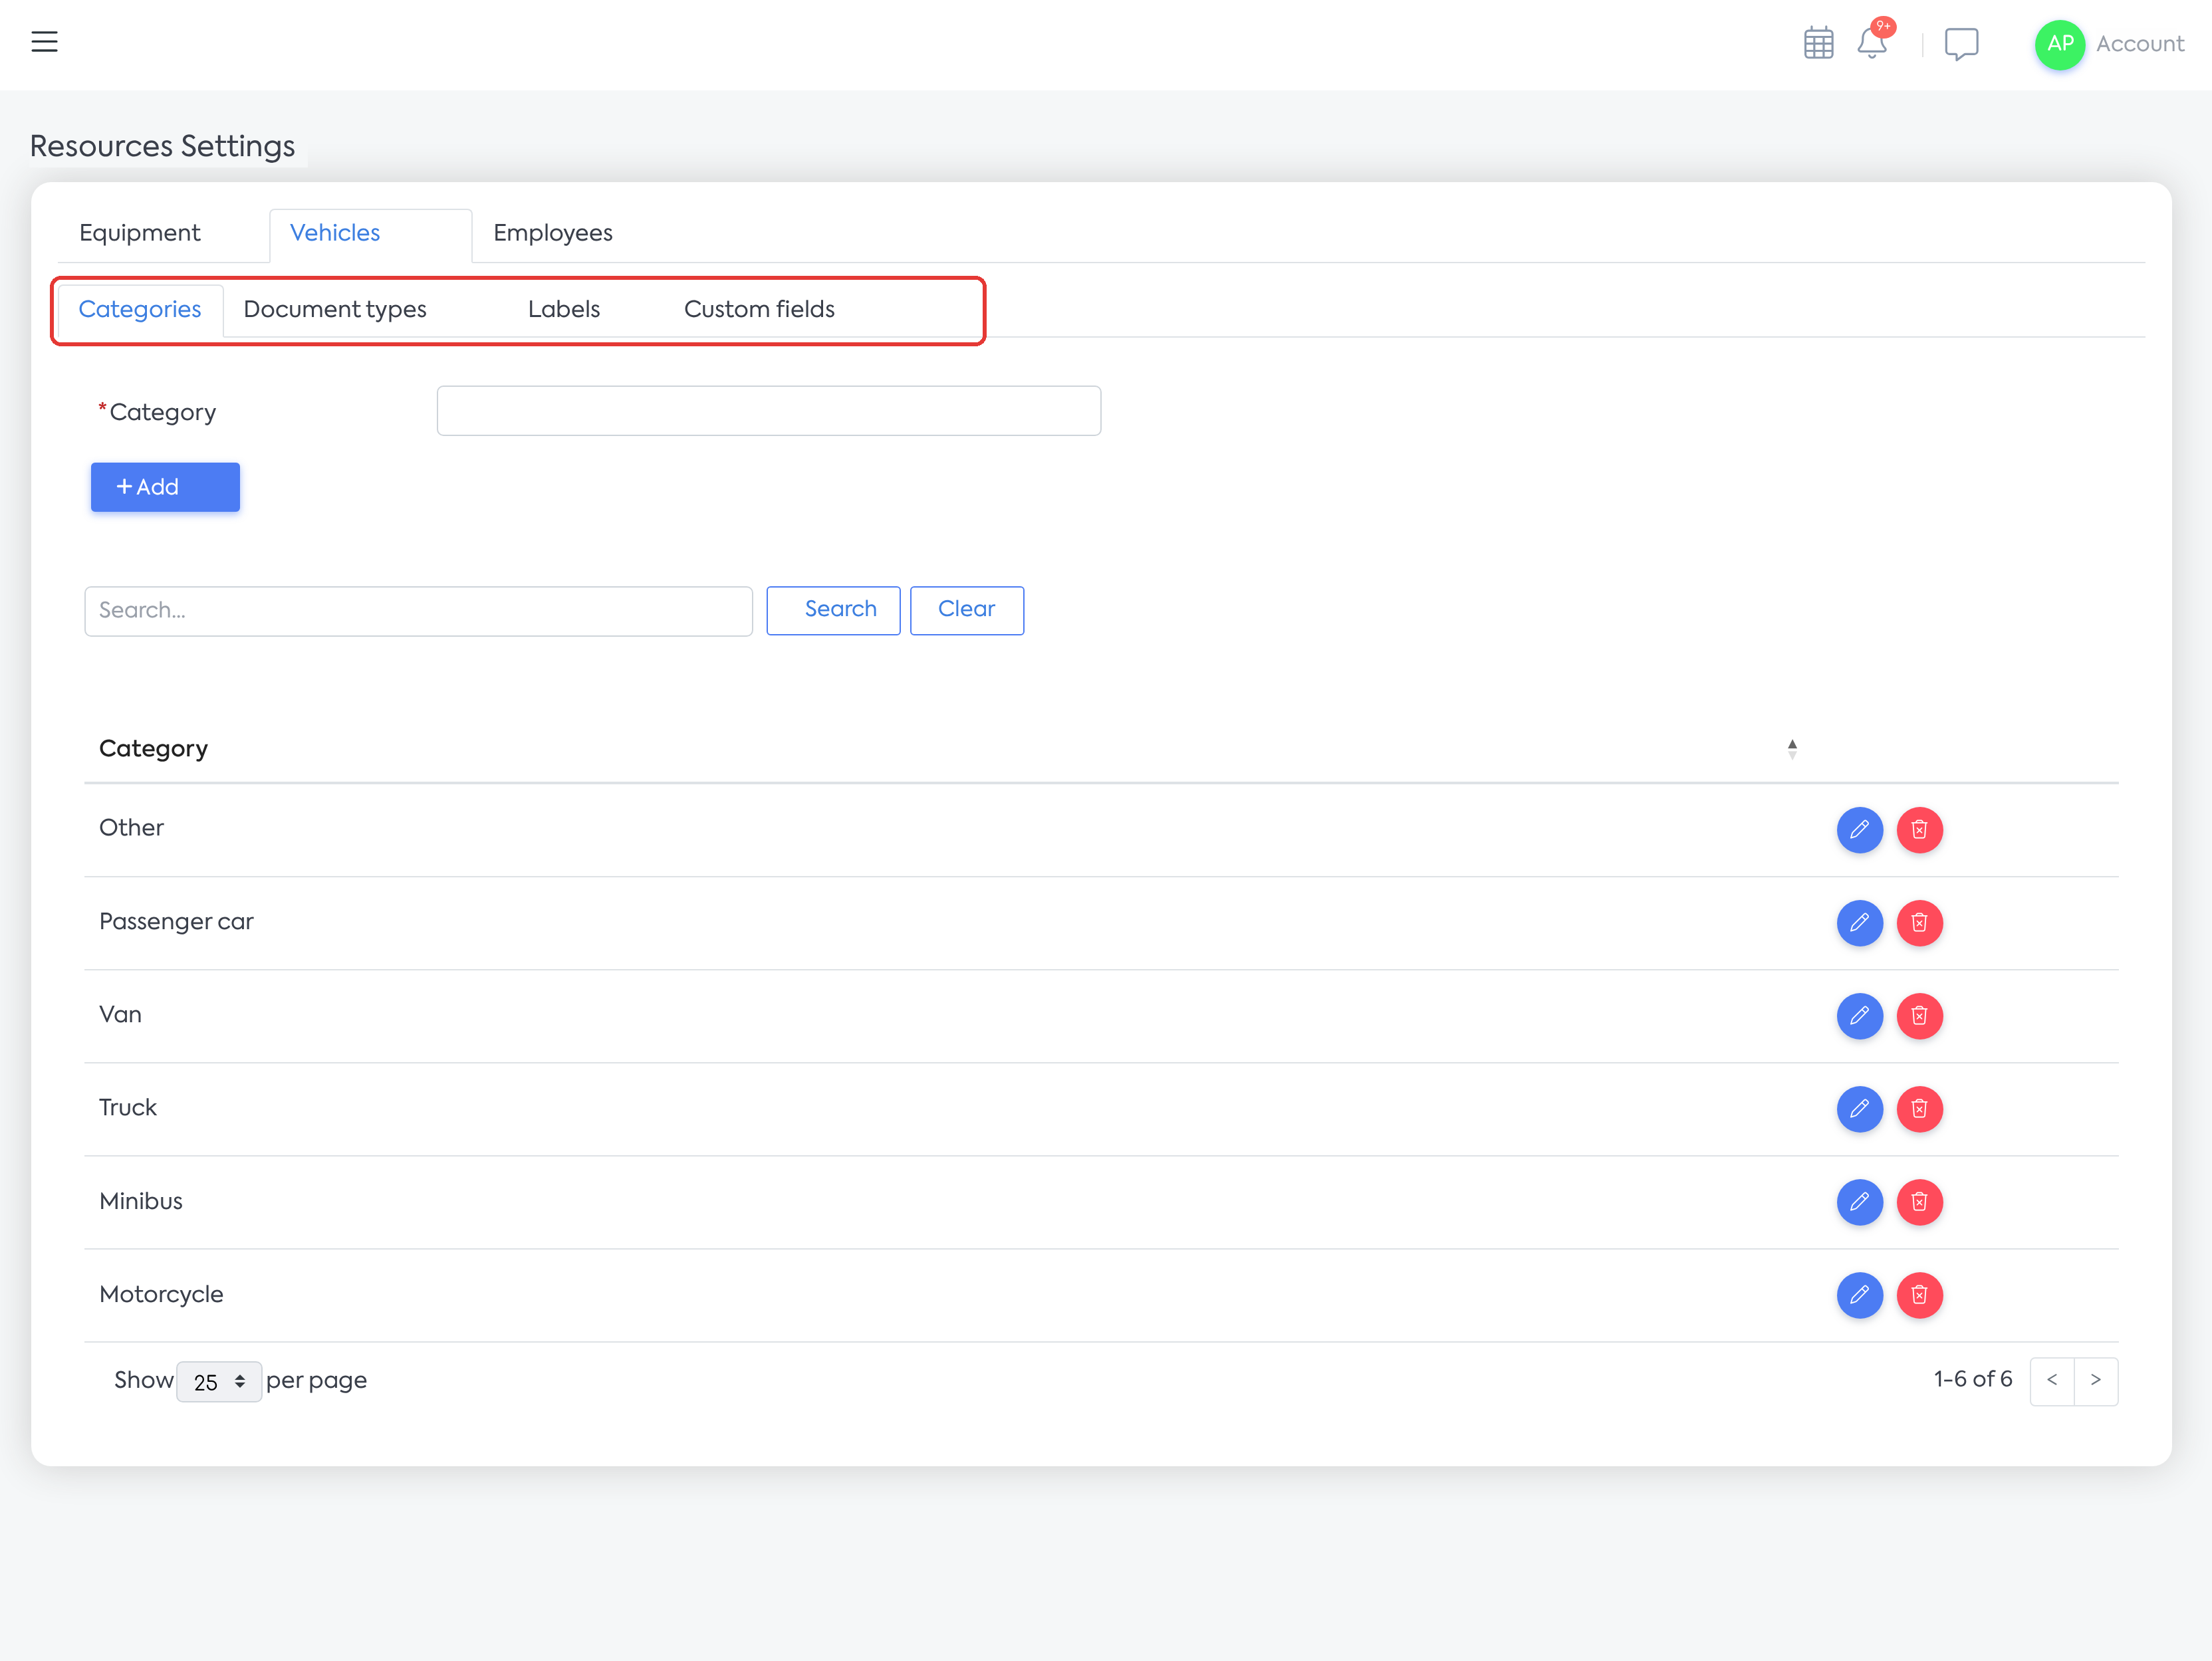Edit the Other category

(x=1859, y=830)
